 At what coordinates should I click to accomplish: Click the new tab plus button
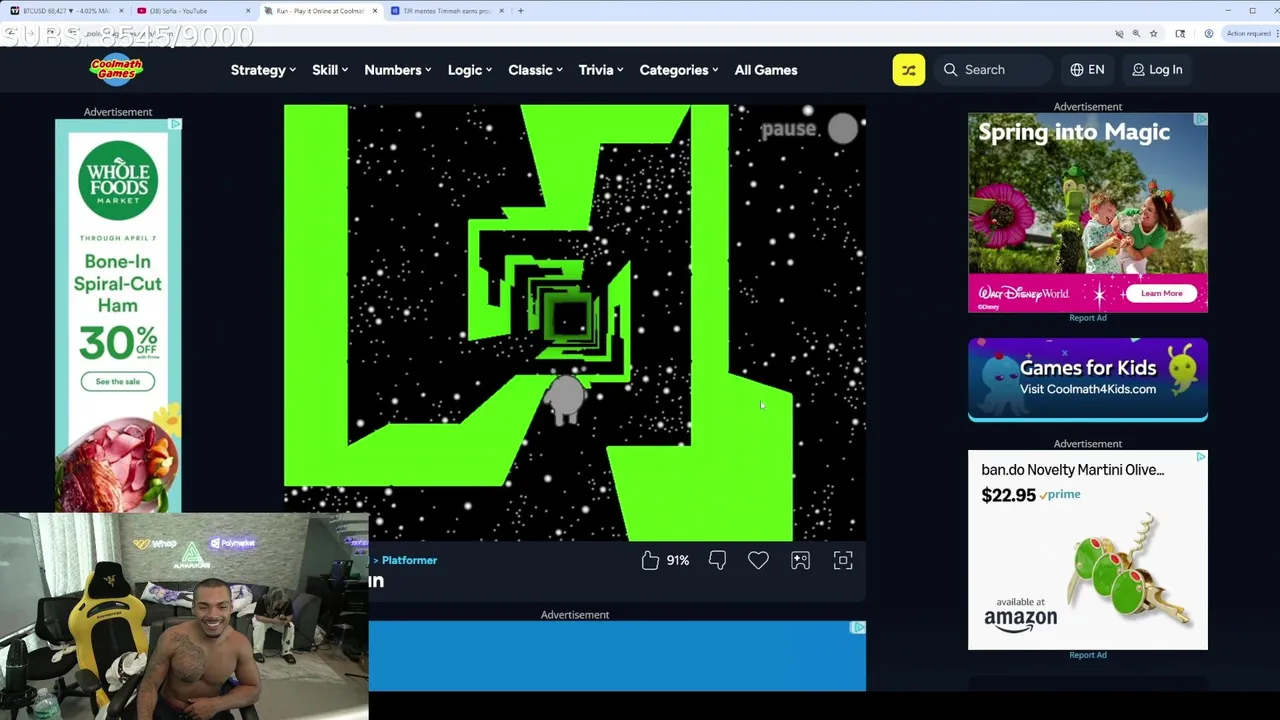tap(520, 11)
